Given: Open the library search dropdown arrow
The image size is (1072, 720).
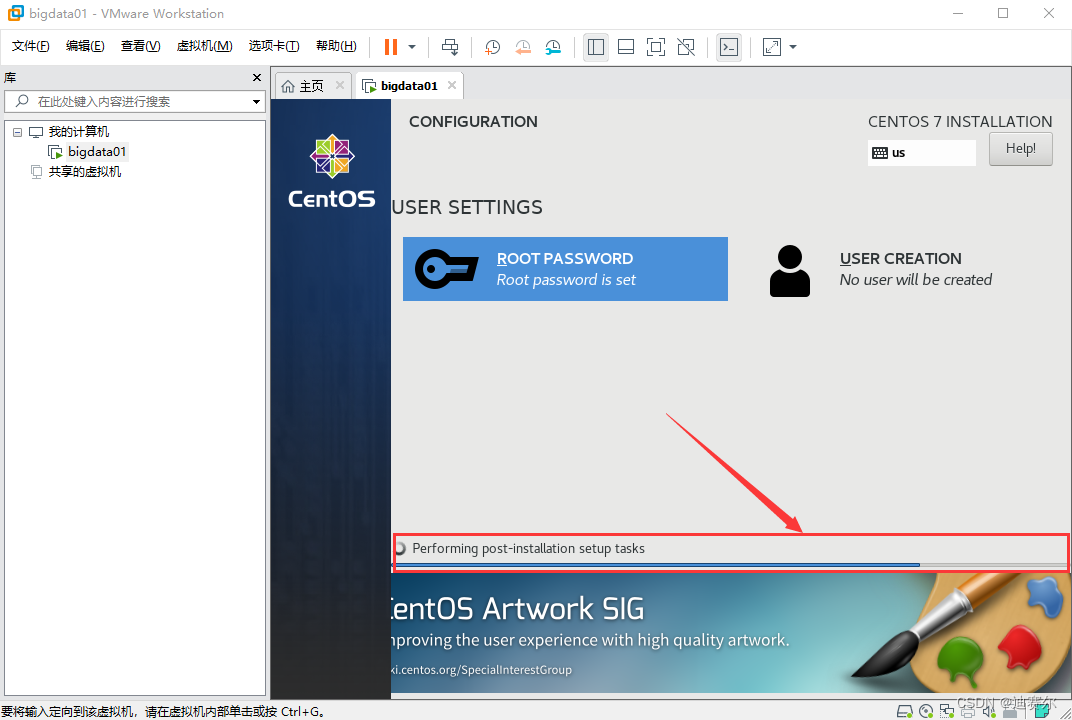Looking at the screenshot, I should coord(256,102).
